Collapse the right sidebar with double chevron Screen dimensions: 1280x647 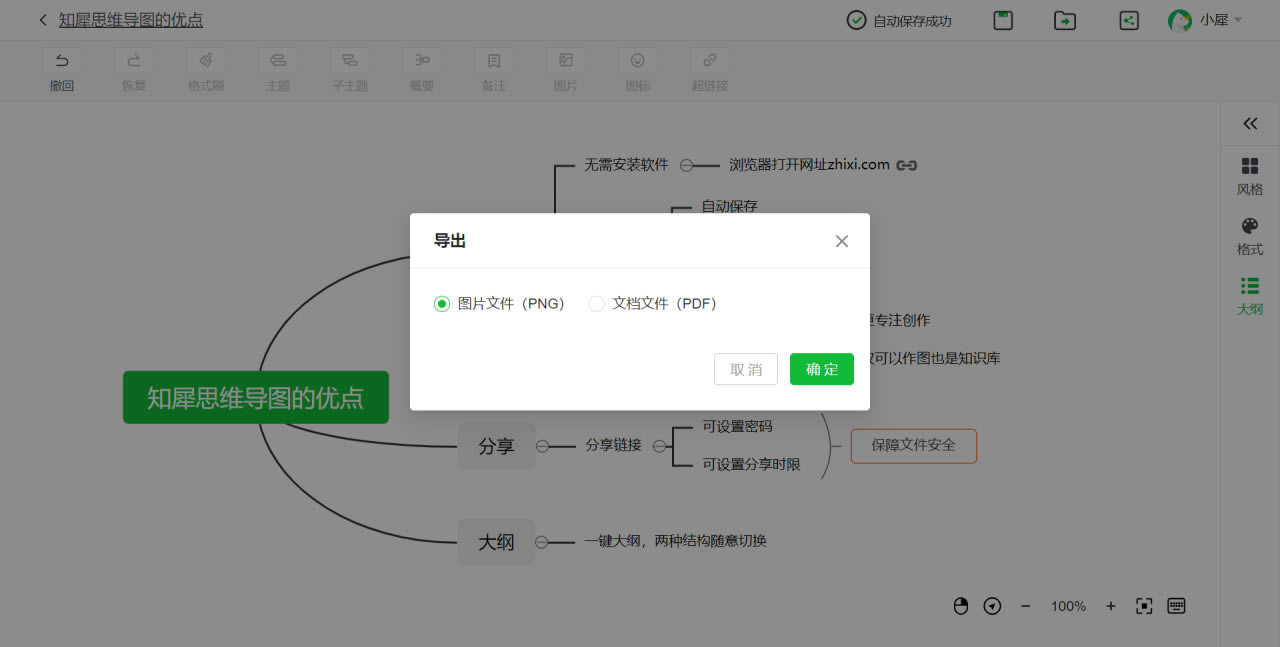pyautogui.click(x=1250, y=123)
